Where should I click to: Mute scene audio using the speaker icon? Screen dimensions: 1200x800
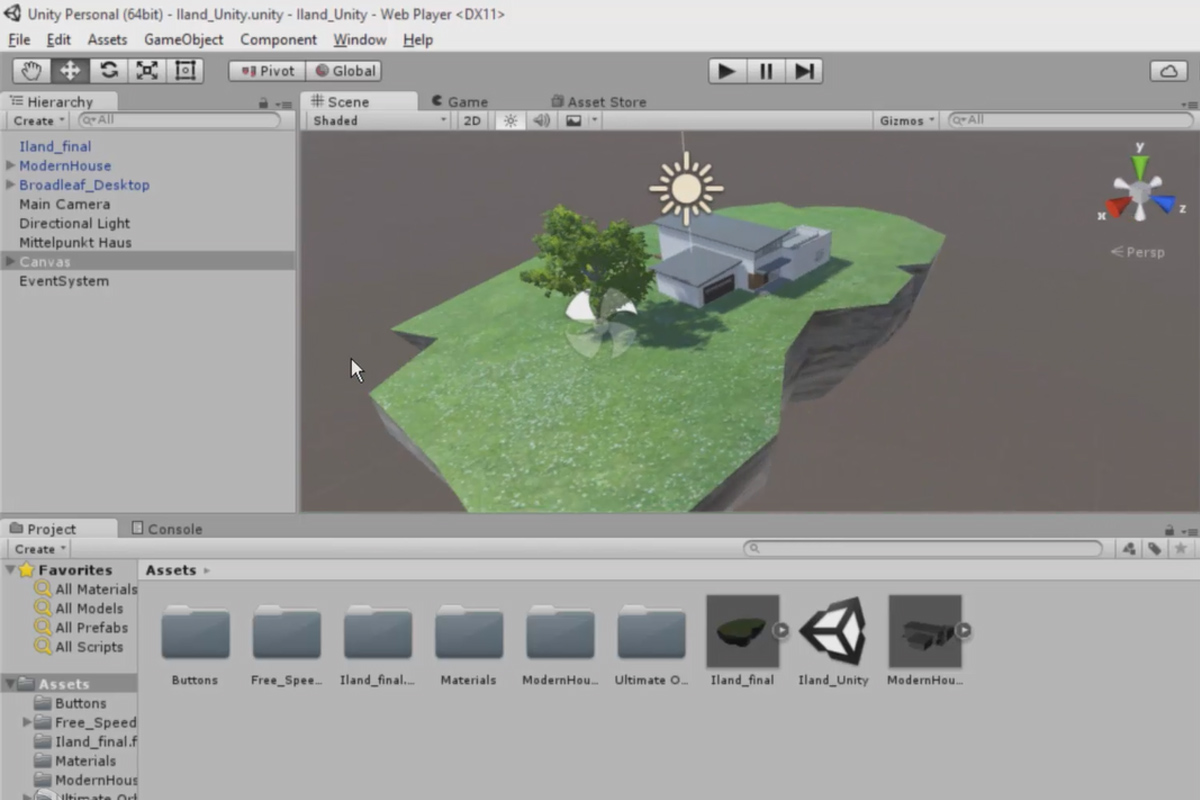point(540,120)
